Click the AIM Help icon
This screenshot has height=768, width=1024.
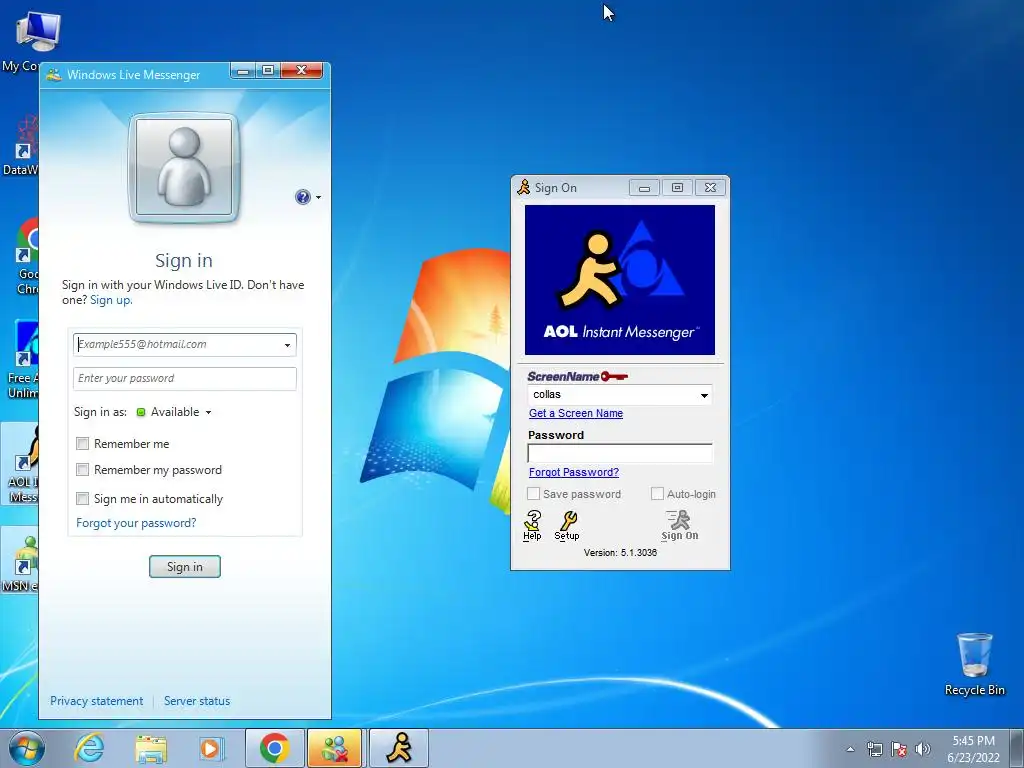click(x=532, y=525)
